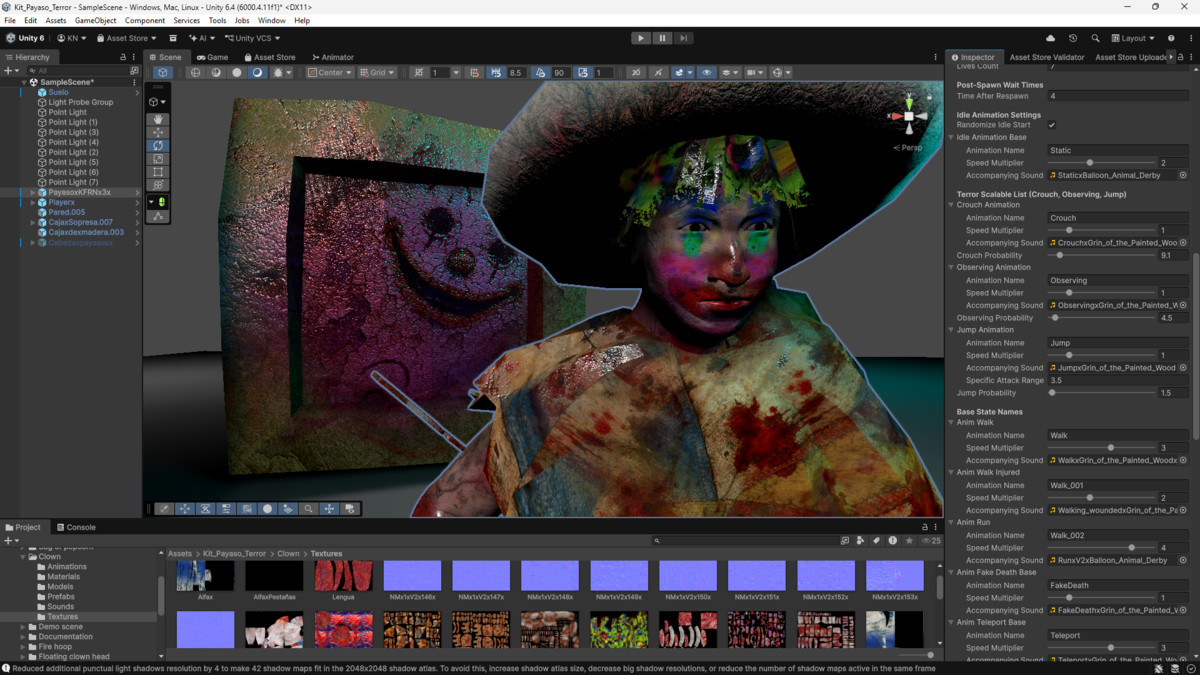This screenshot has height=675, width=1200.
Task: Expand PayasoxKFRNx3x in Hierarchy
Action: [33, 192]
